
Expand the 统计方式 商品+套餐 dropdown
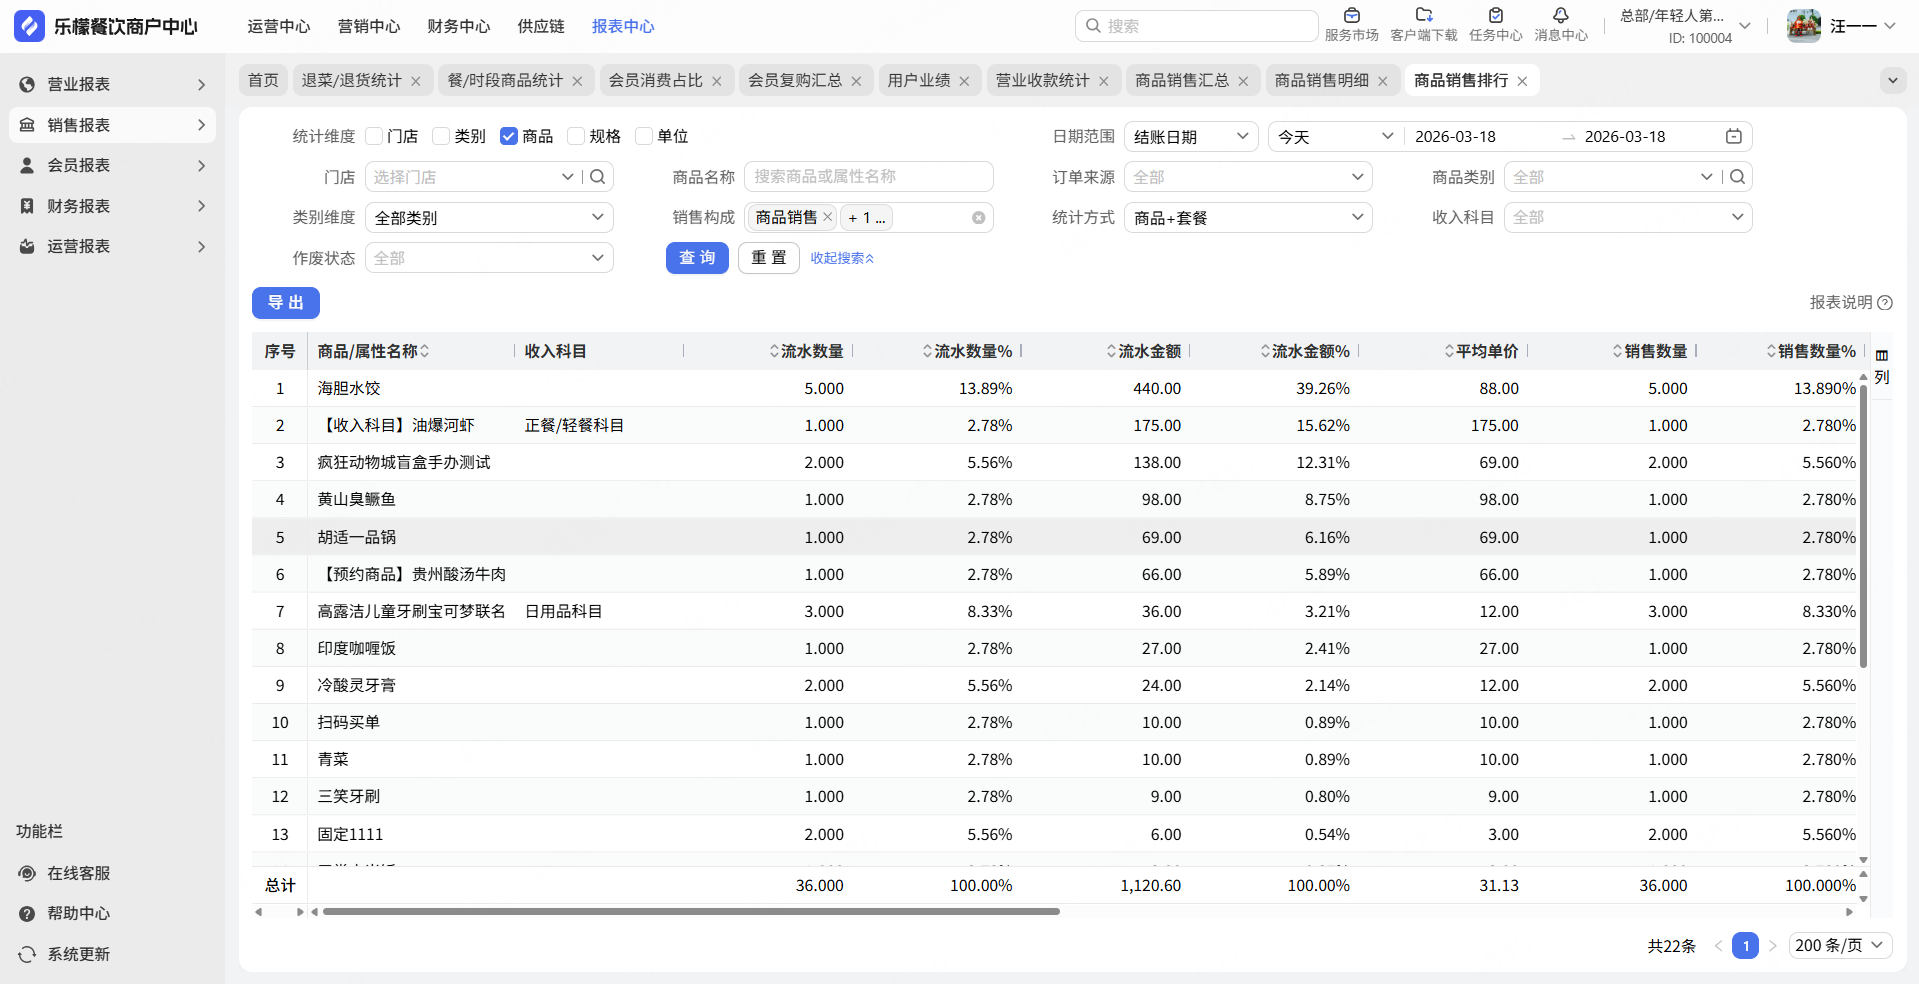[1247, 218]
